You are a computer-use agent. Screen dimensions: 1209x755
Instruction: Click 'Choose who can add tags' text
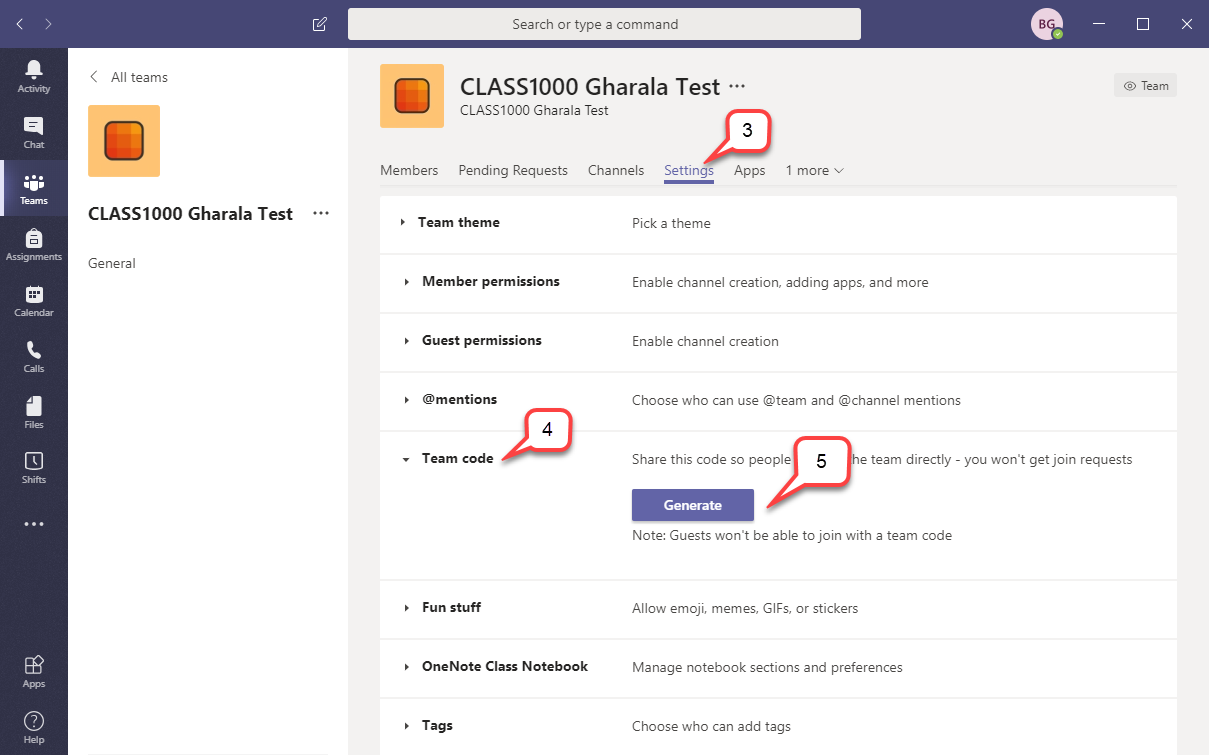click(x=711, y=726)
